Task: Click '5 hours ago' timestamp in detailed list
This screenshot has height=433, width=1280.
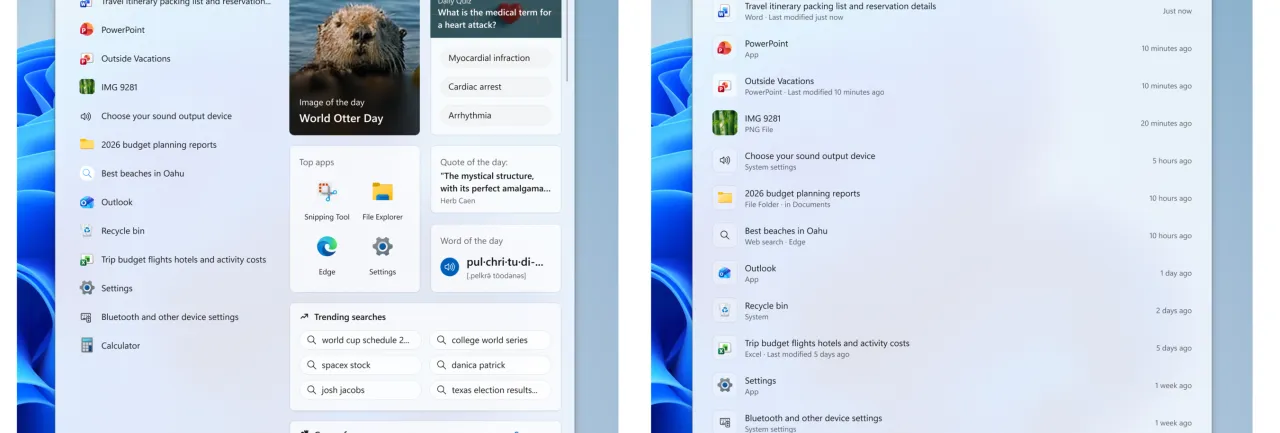Action: pos(1172,161)
